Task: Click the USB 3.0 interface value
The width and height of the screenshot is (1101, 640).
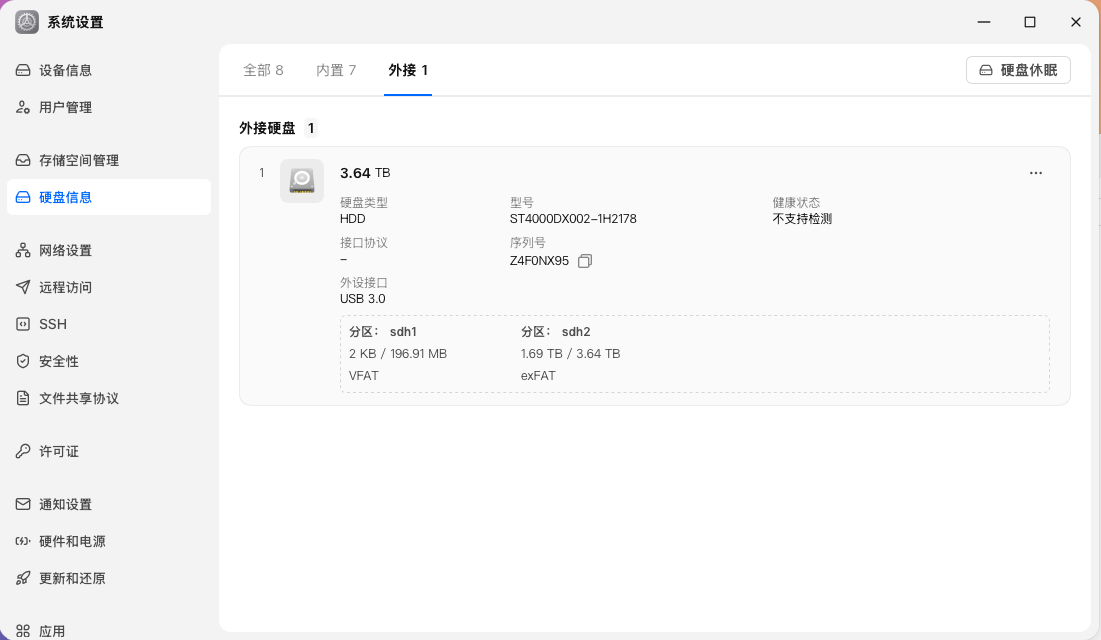Action: tap(362, 299)
